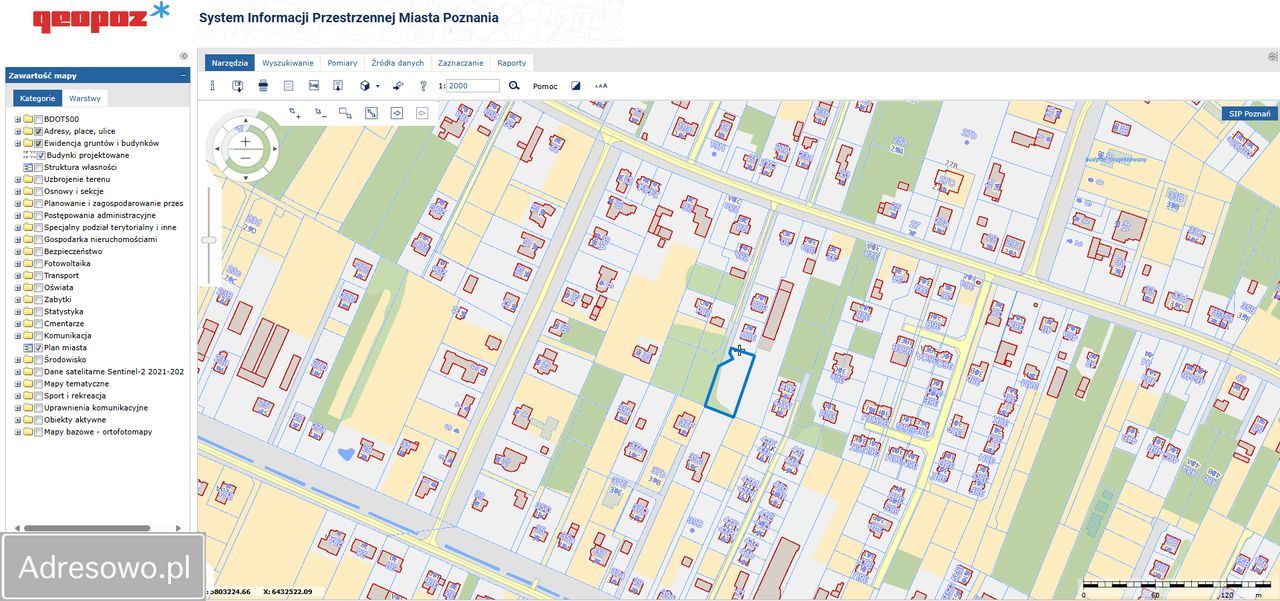
Task: Open the Wyszukiwanie tab
Action: click(x=288, y=63)
